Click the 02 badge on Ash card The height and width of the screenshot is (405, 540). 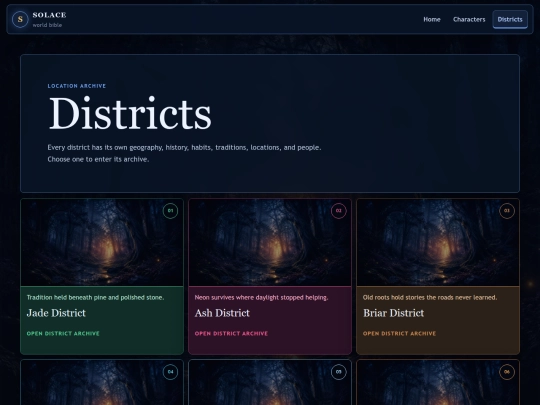pyautogui.click(x=339, y=211)
